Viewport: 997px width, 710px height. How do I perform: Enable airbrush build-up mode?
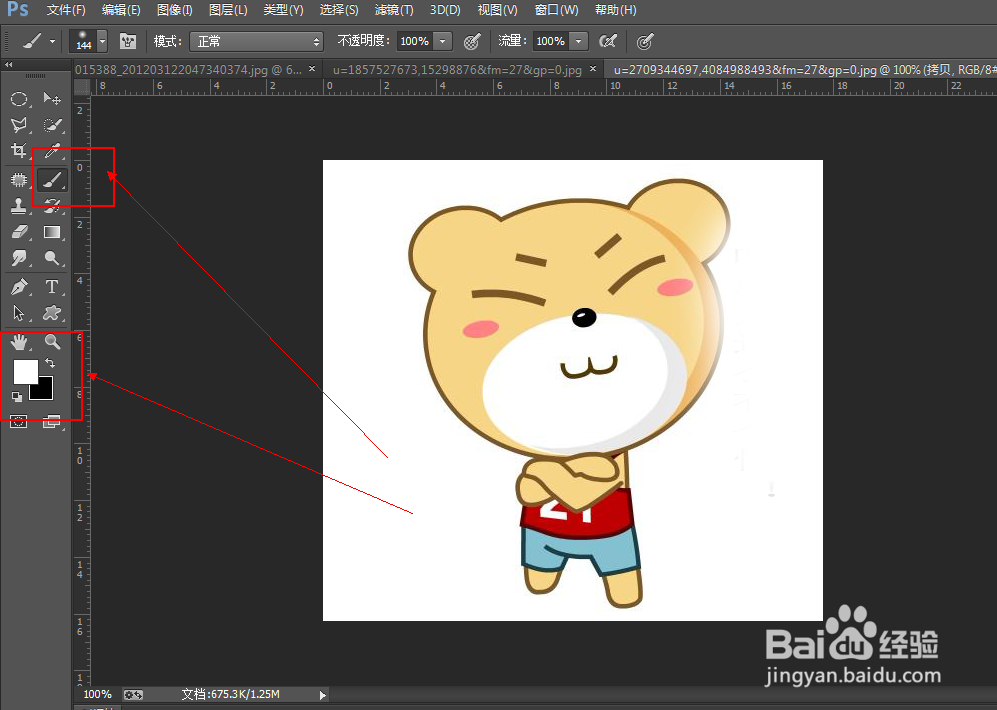coord(608,41)
